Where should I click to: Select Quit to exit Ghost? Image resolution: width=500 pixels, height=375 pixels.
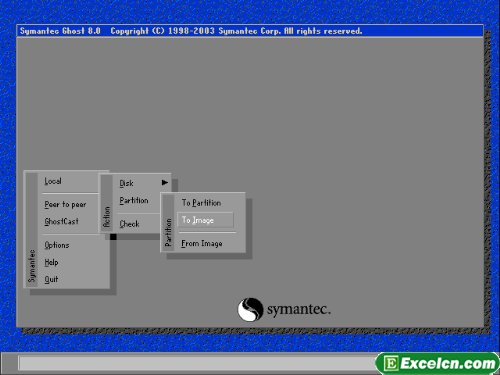tap(51, 279)
